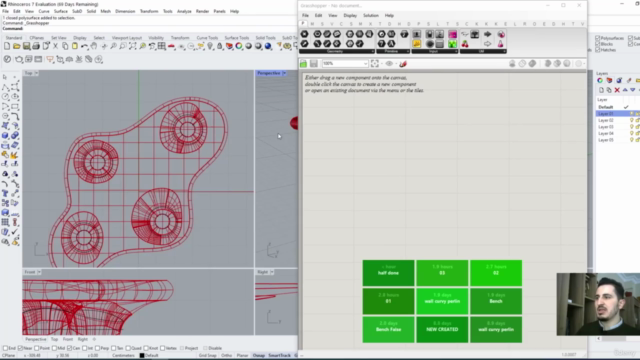The width and height of the screenshot is (640, 360).
Task: Click the black right arrow icon in Util
Action: 488,34
